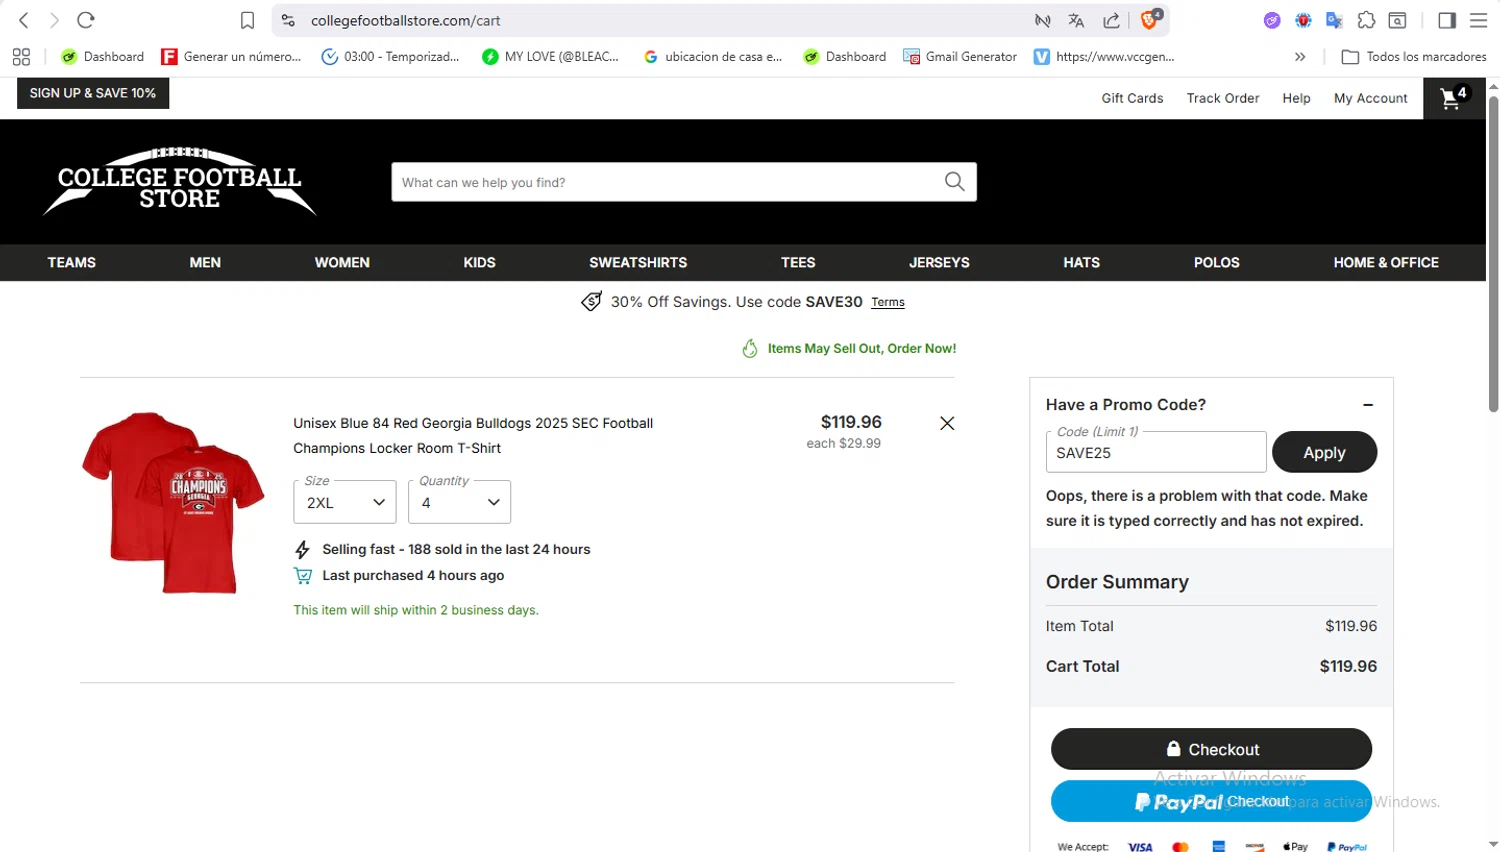
Task: Open the 03:00 Temporizador bookmark
Action: pos(390,57)
